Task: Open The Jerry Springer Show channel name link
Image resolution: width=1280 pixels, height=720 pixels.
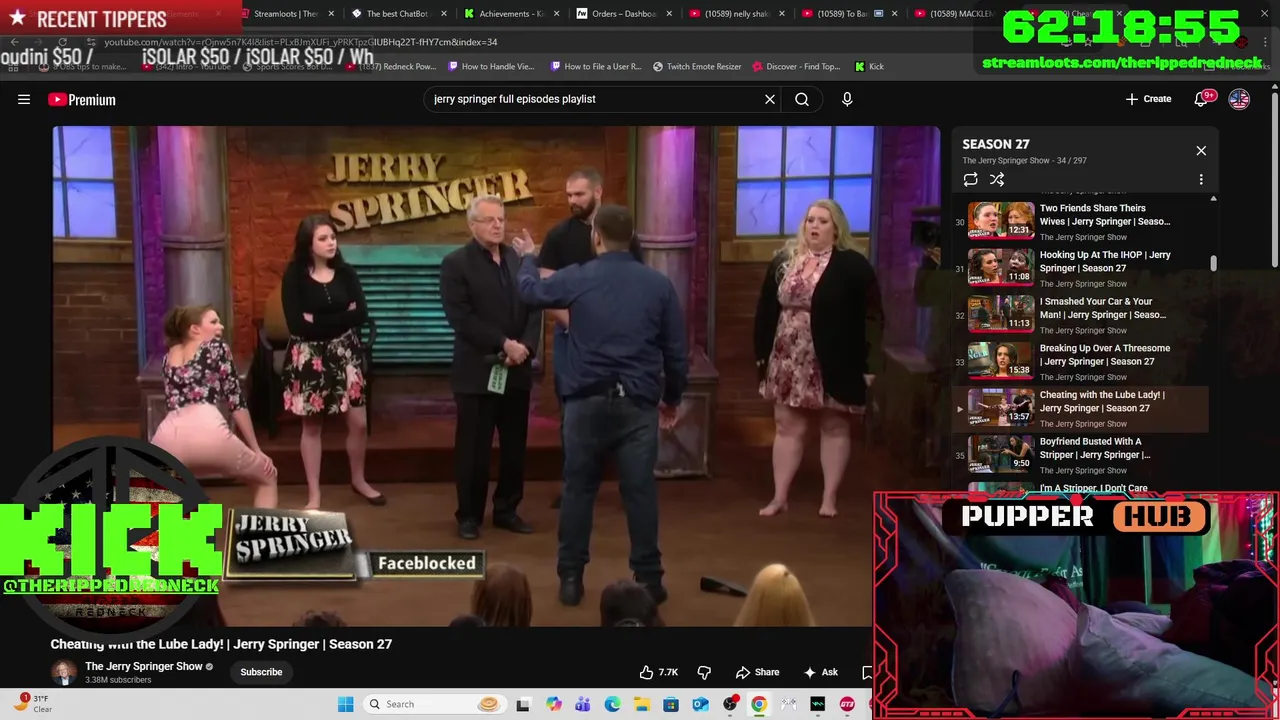Action: pos(144,666)
